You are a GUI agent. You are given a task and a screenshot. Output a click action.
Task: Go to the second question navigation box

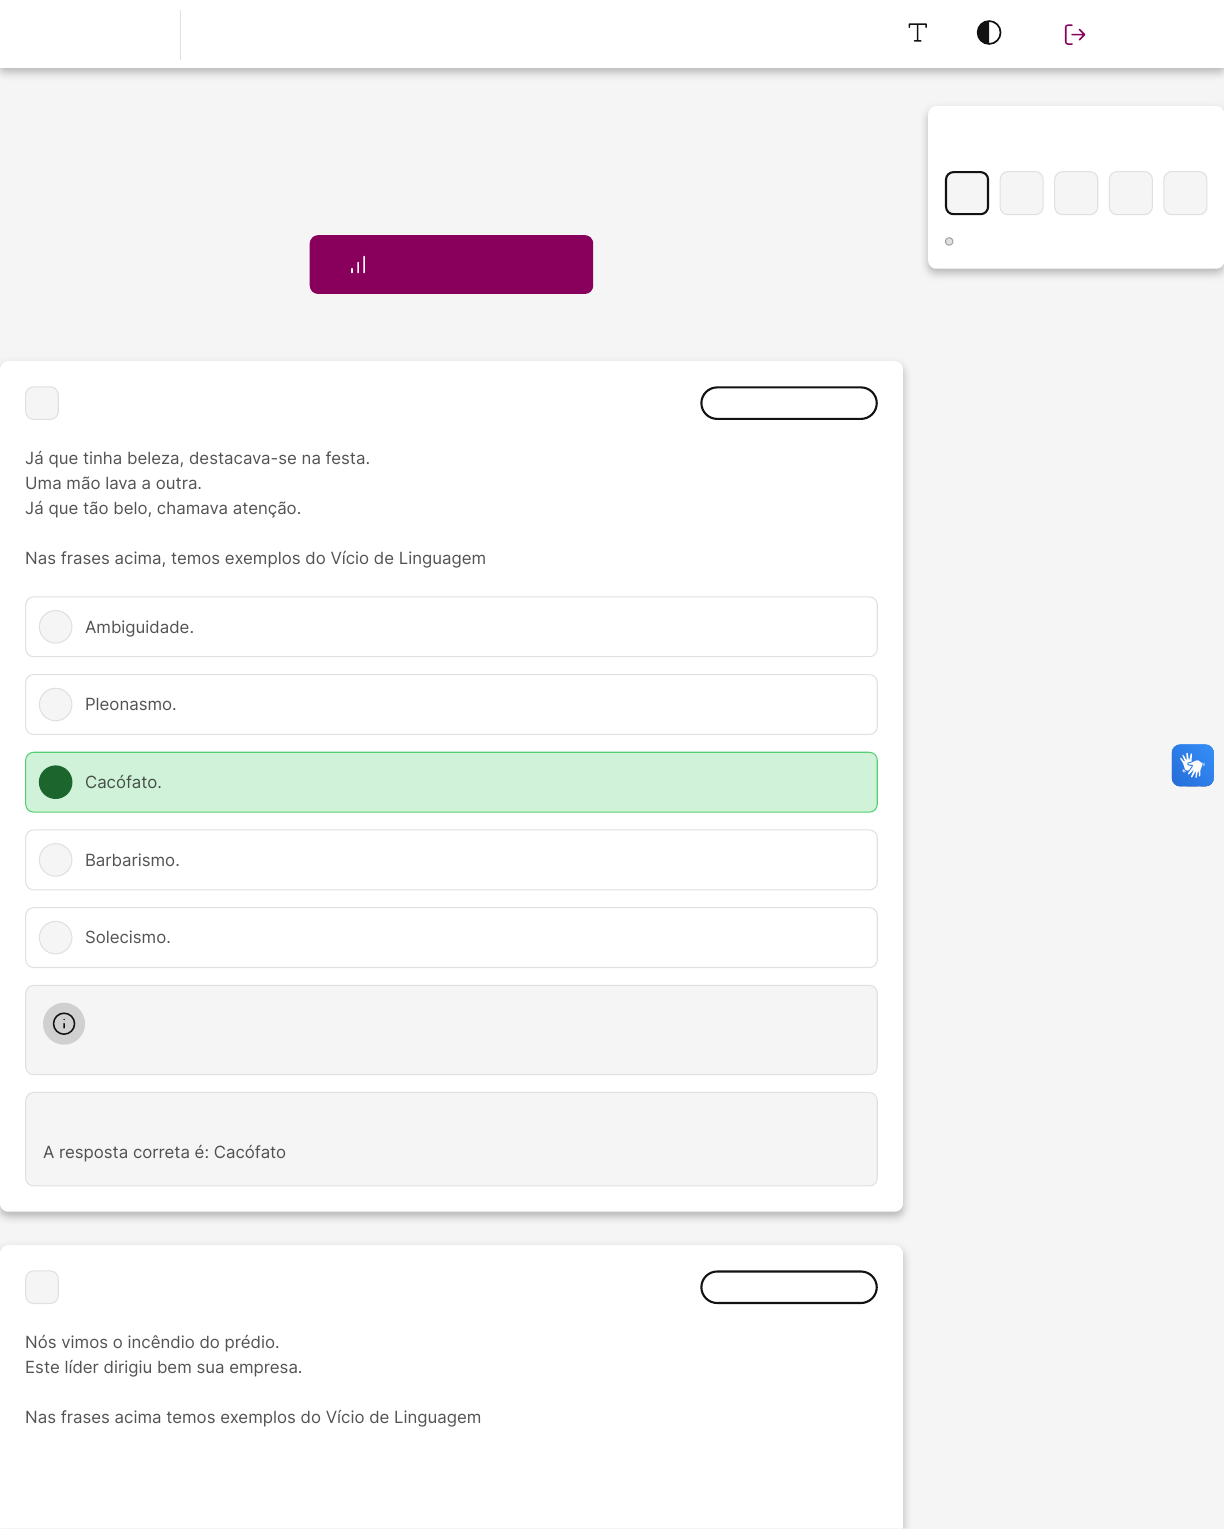click(x=1021, y=193)
